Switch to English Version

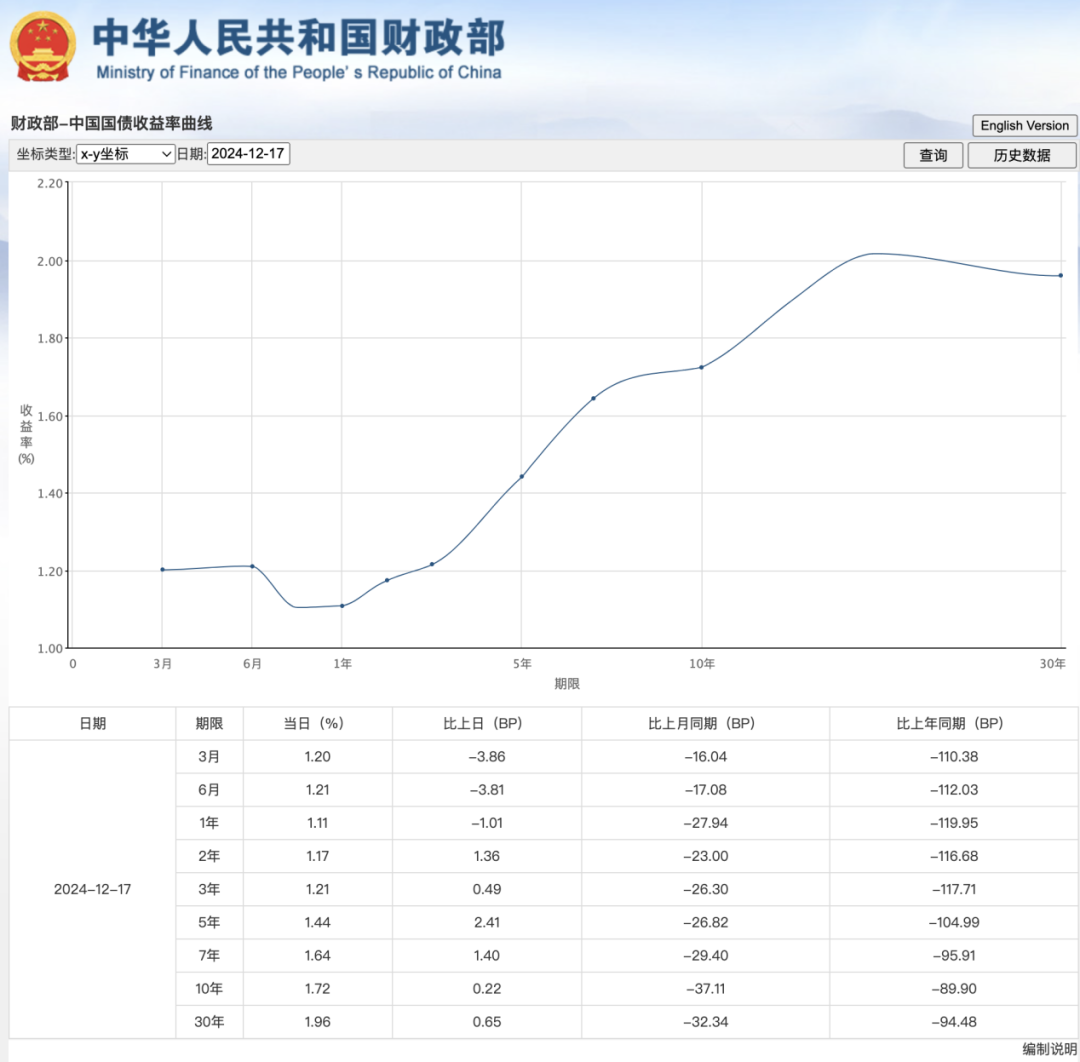tap(1024, 125)
